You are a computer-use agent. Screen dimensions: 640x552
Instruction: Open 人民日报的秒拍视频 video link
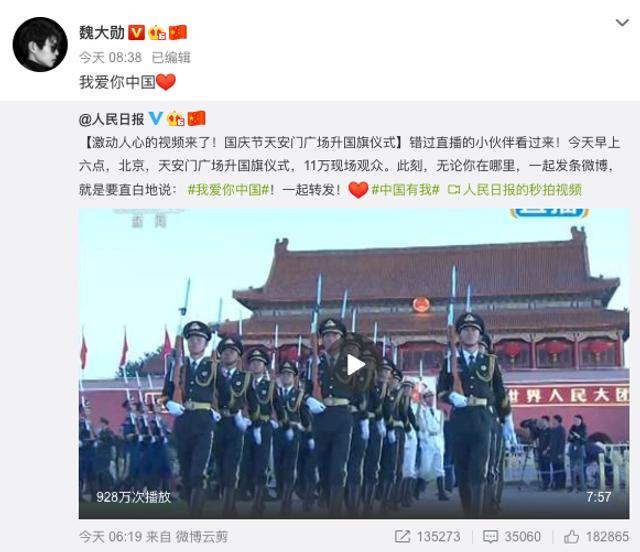coord(515,190)
